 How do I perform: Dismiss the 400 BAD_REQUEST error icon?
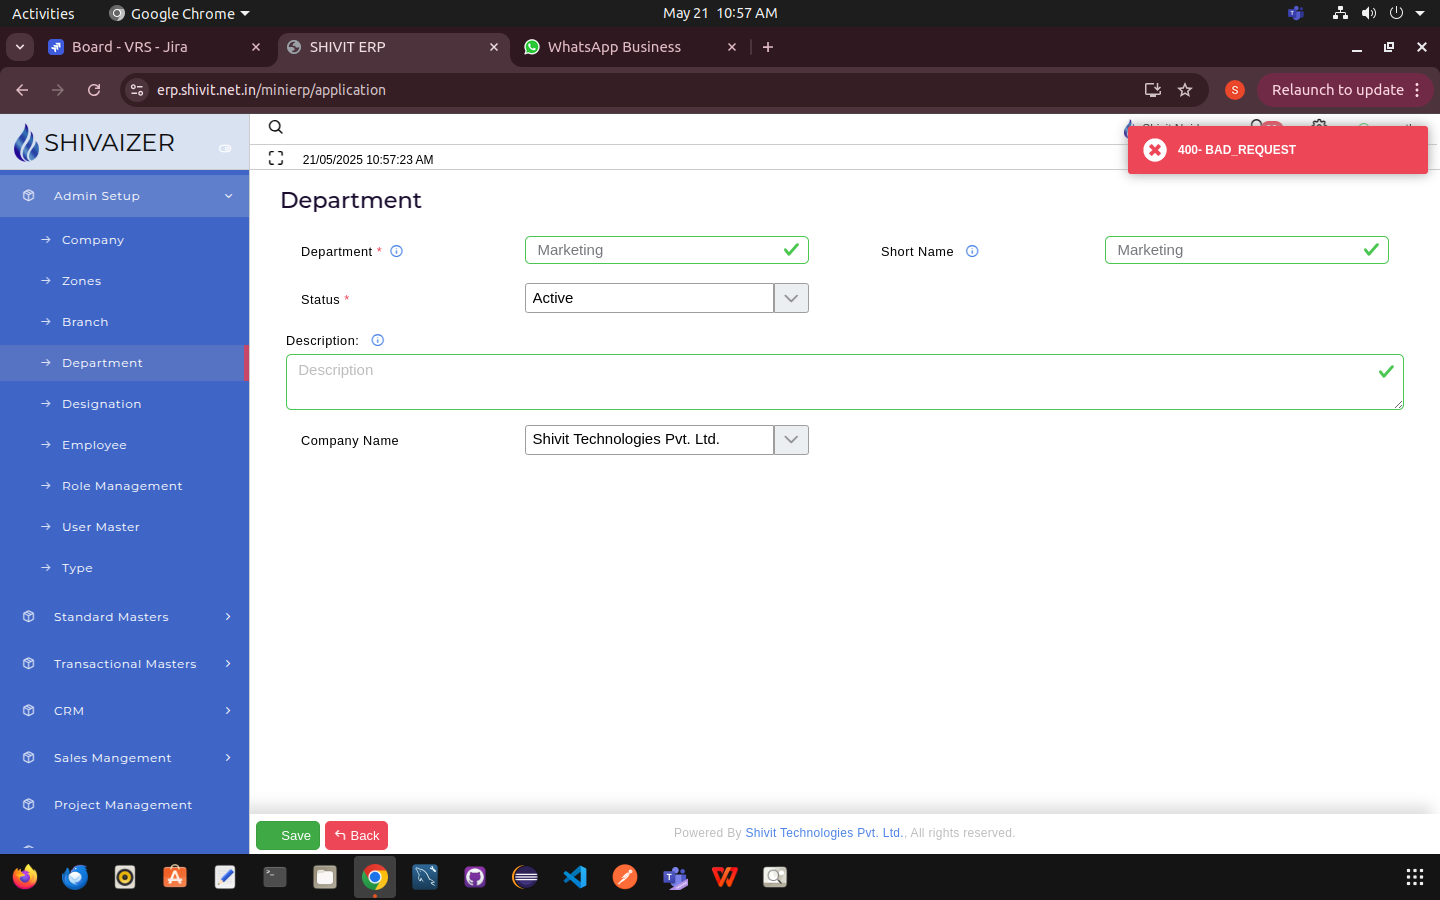coord(1155,150)
